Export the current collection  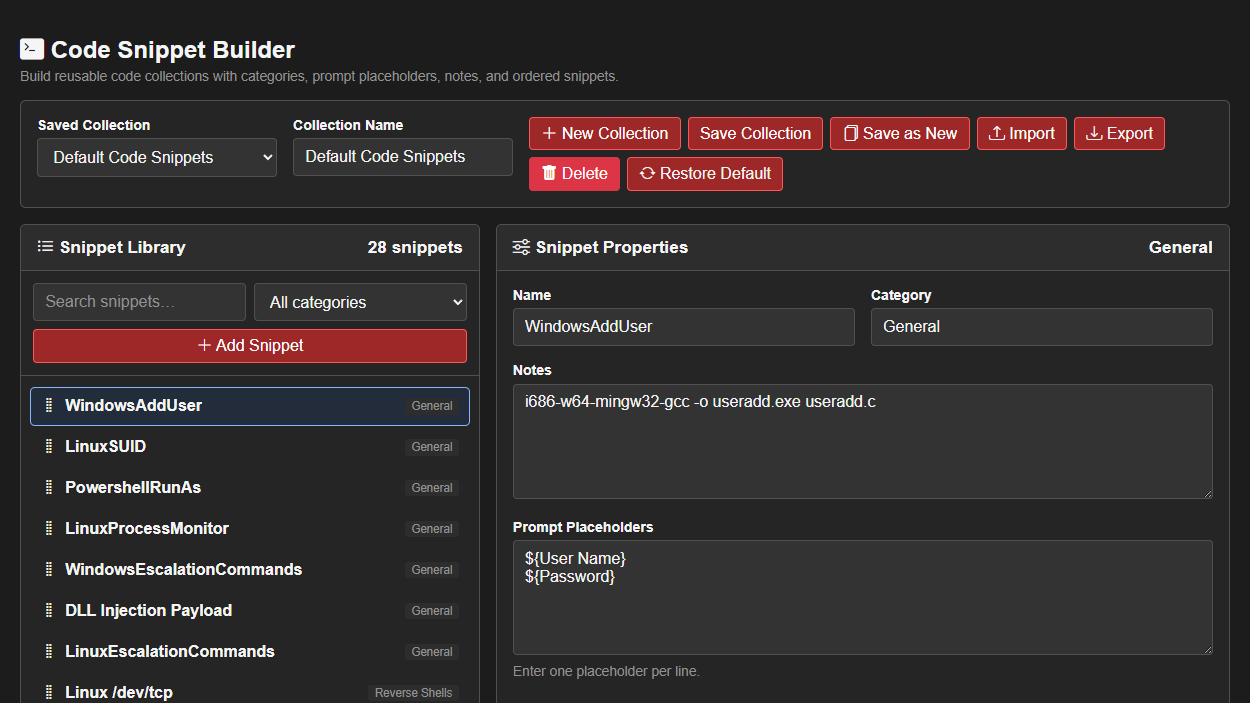point(1119,134)
